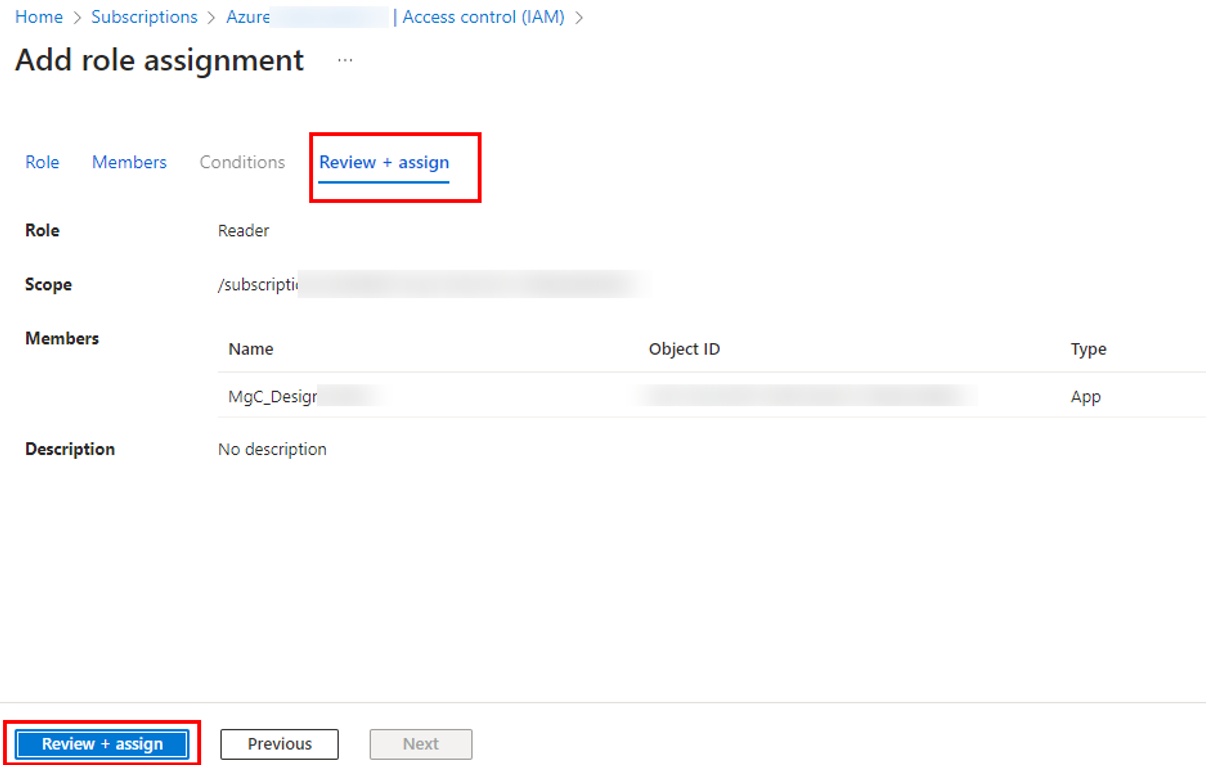Click the App type cell
This screenshot has height=776, width=1206.
pos(1085,397)
